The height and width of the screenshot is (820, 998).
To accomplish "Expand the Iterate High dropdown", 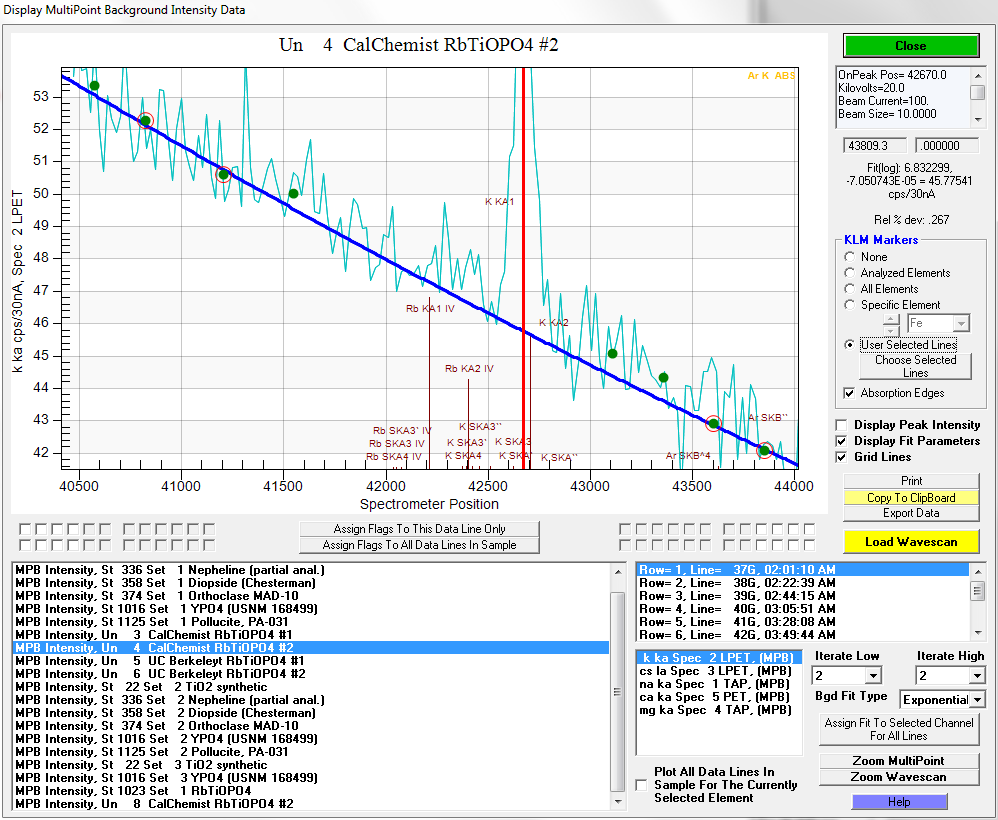I will 976,676.
